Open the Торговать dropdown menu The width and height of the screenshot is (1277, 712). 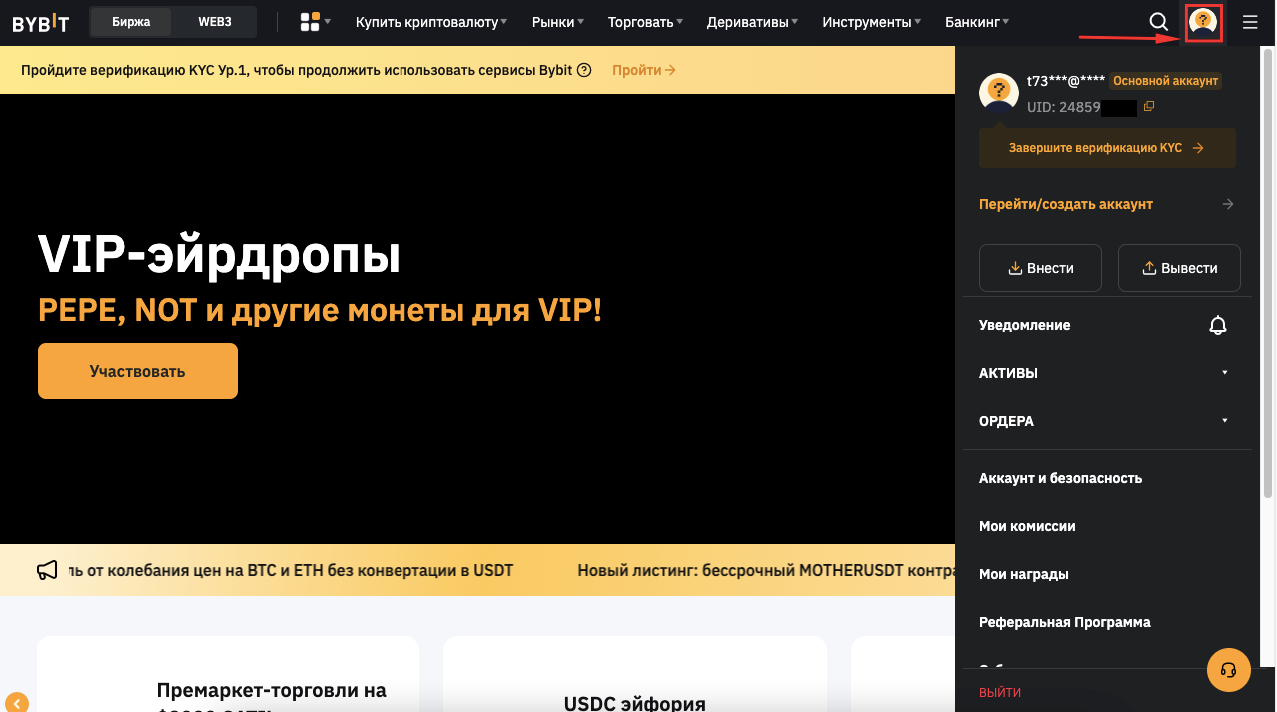click(646, 21)
